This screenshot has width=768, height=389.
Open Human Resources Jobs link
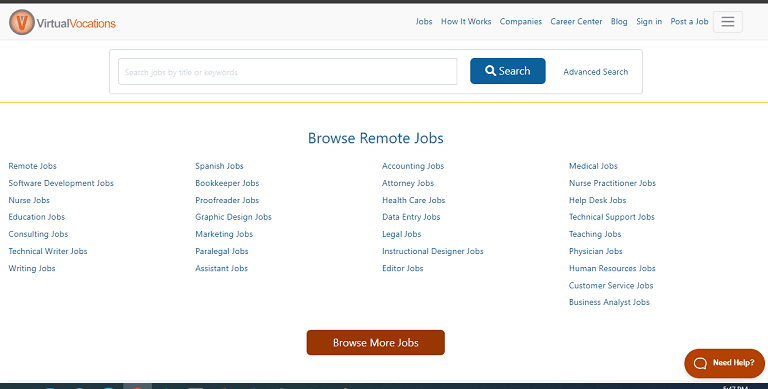pyautogui.click(x=612, y=268)
